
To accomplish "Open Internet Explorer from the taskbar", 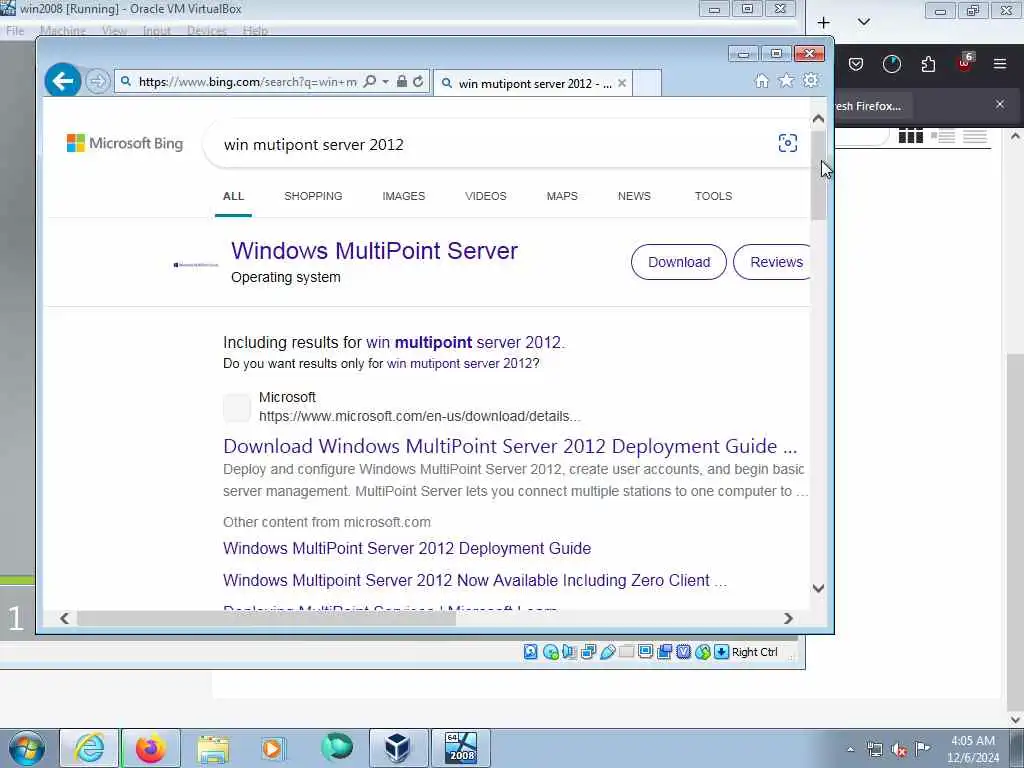I will click(x=89, y=748).
